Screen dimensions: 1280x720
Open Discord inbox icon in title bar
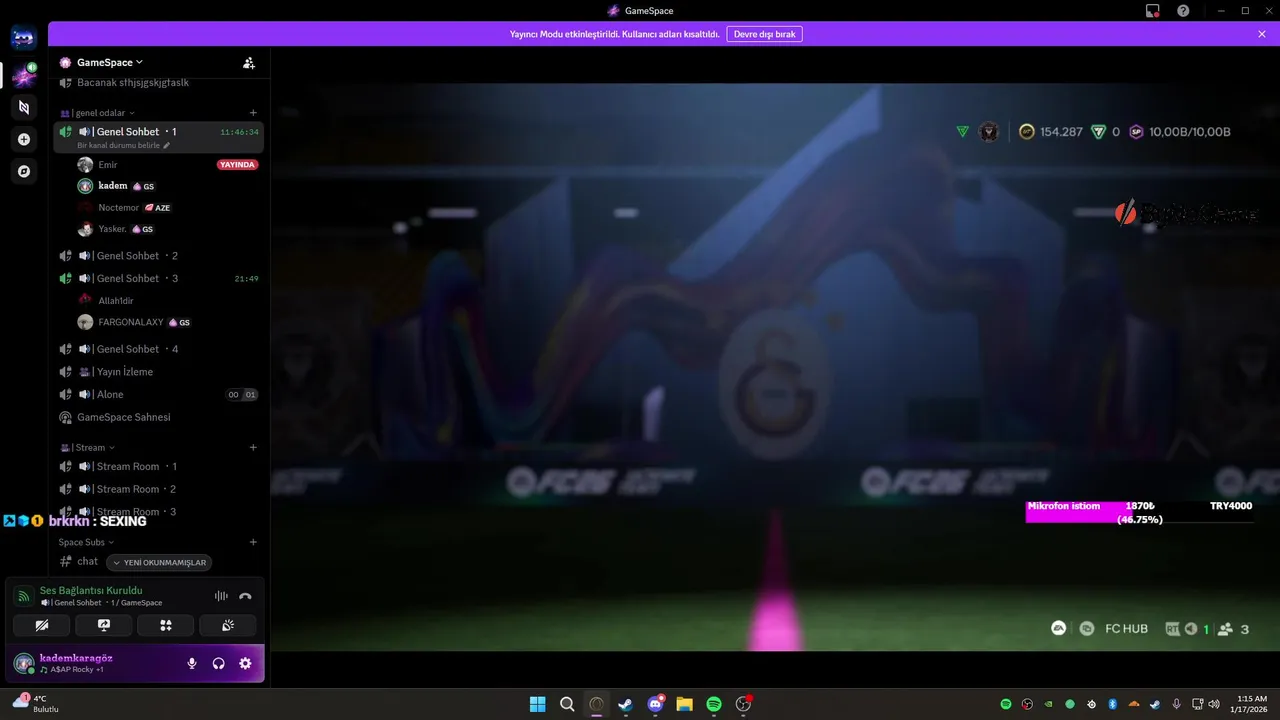pos(1153,10)
